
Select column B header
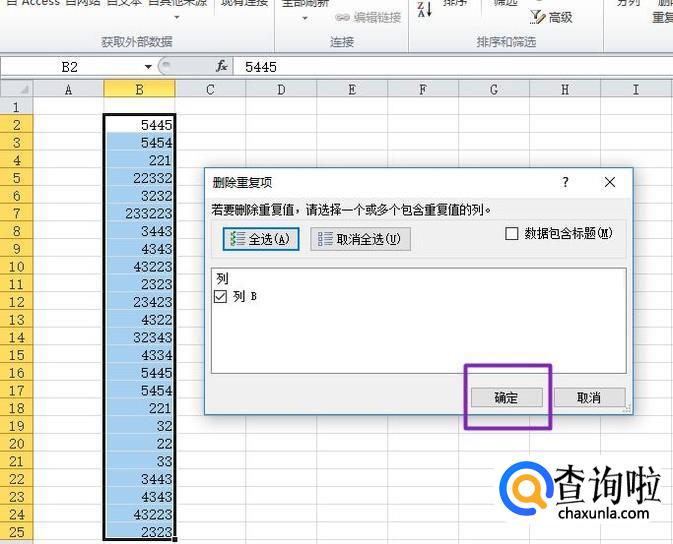(139, 89)
